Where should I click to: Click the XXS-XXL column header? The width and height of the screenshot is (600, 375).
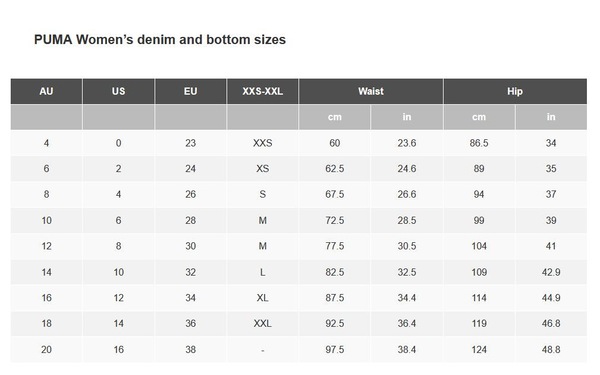pos(262,91)
